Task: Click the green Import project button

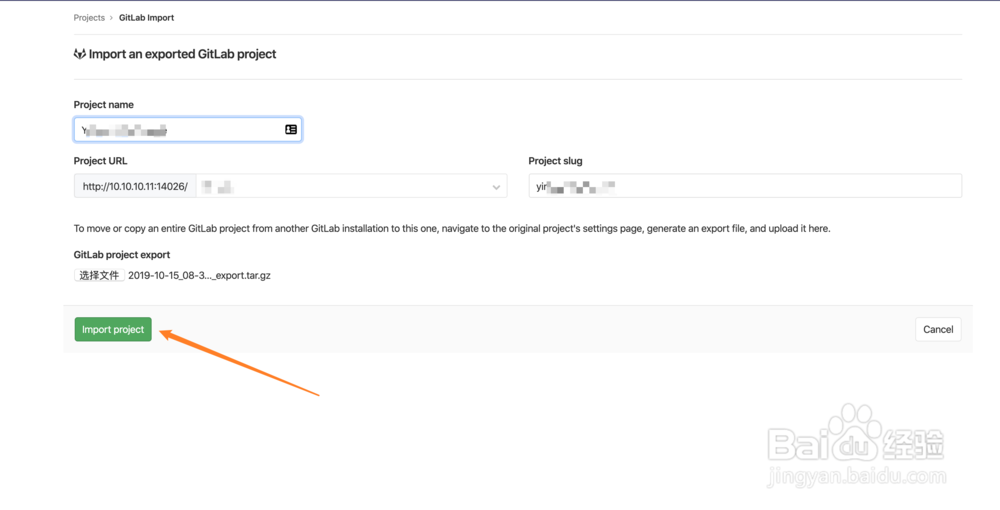Action: (x=113, y=329)
